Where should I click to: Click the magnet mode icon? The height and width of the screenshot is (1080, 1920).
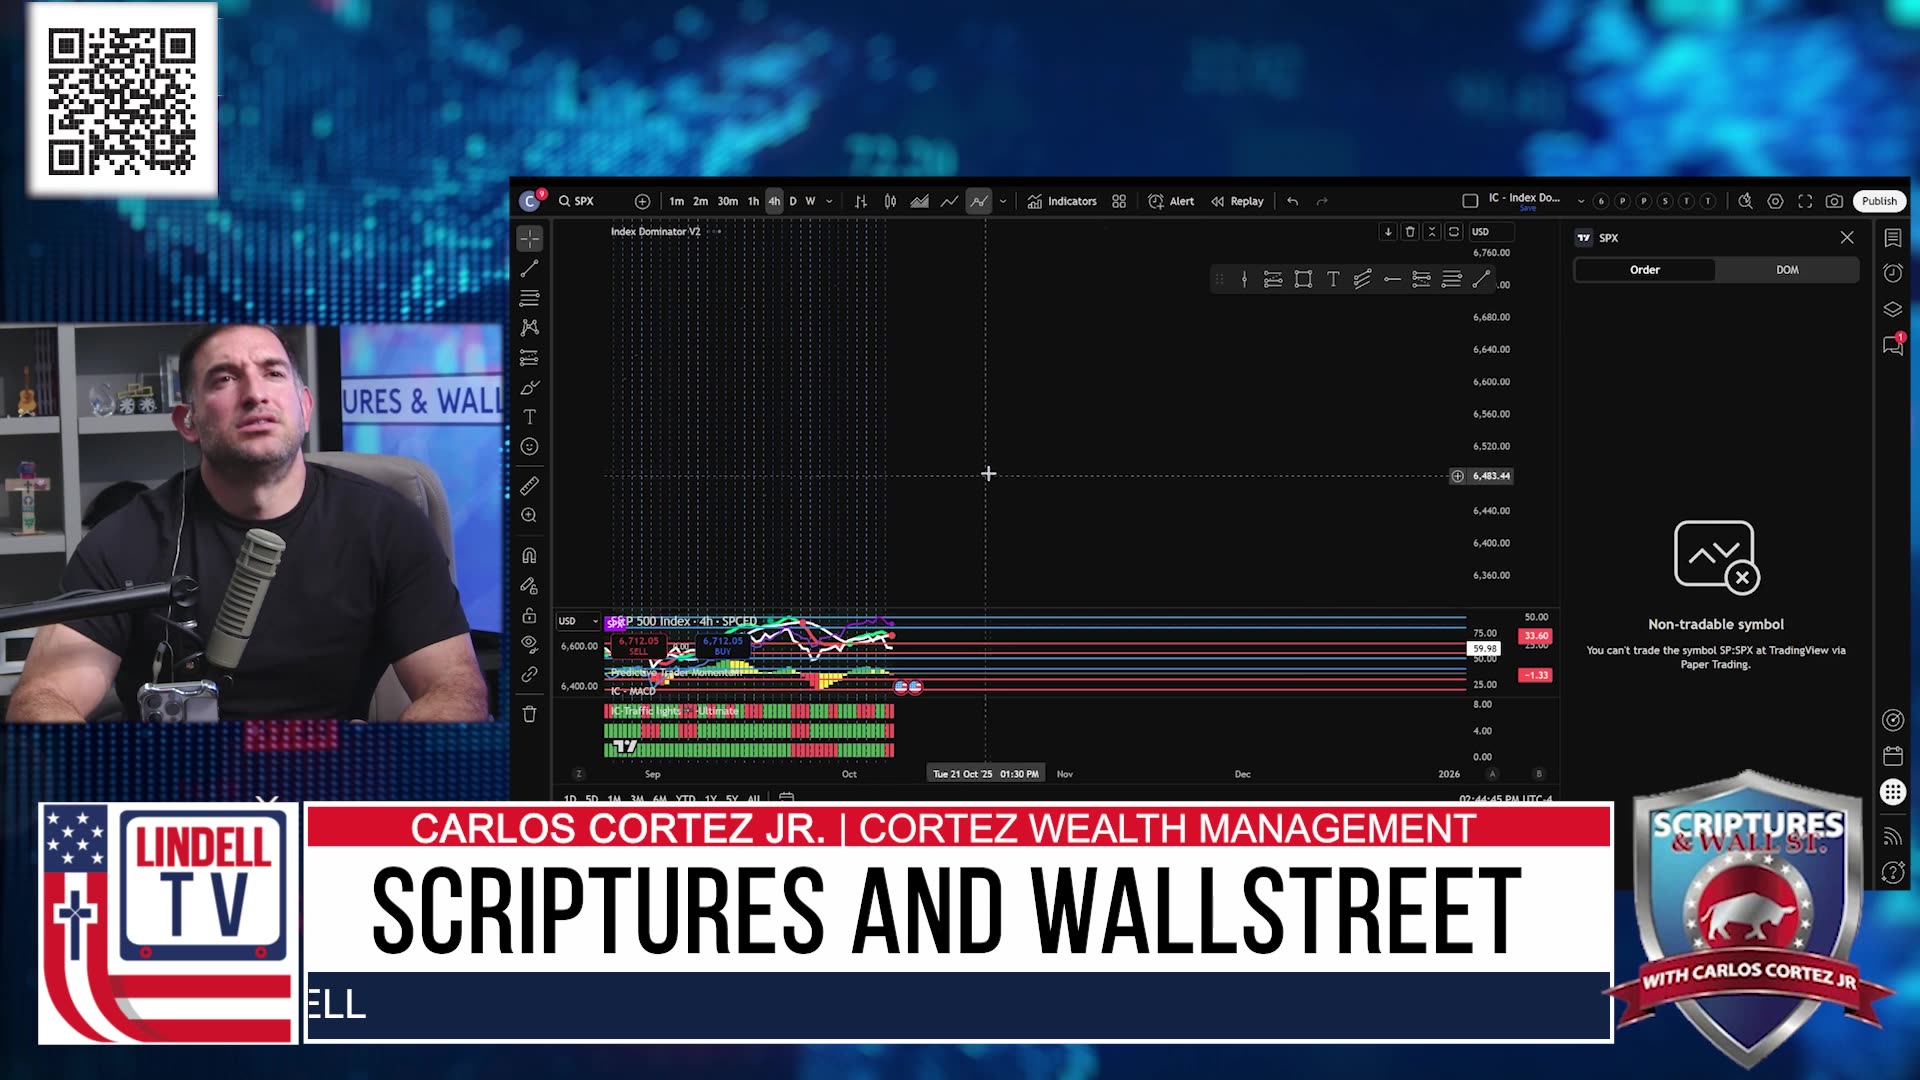pyautogui.click(x=529, y=555)
